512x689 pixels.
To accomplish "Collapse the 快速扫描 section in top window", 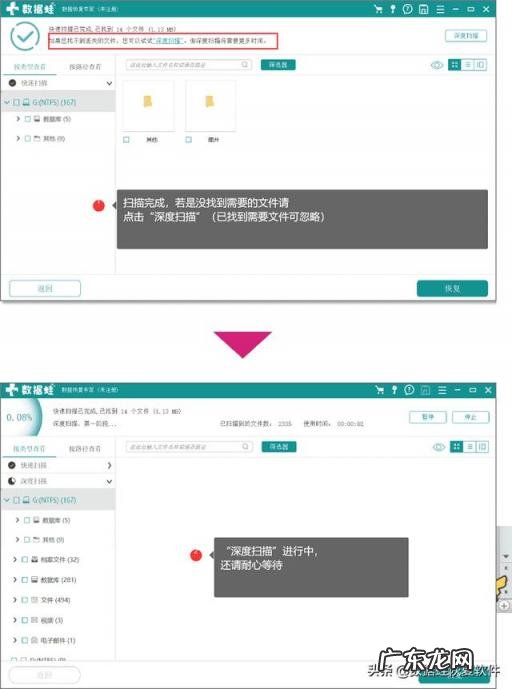I will pyautogui.click(x=109, y=83).
